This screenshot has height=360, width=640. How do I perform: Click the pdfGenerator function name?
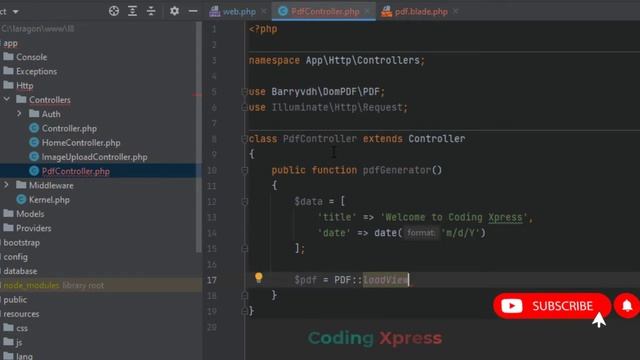tap(397, 170)
